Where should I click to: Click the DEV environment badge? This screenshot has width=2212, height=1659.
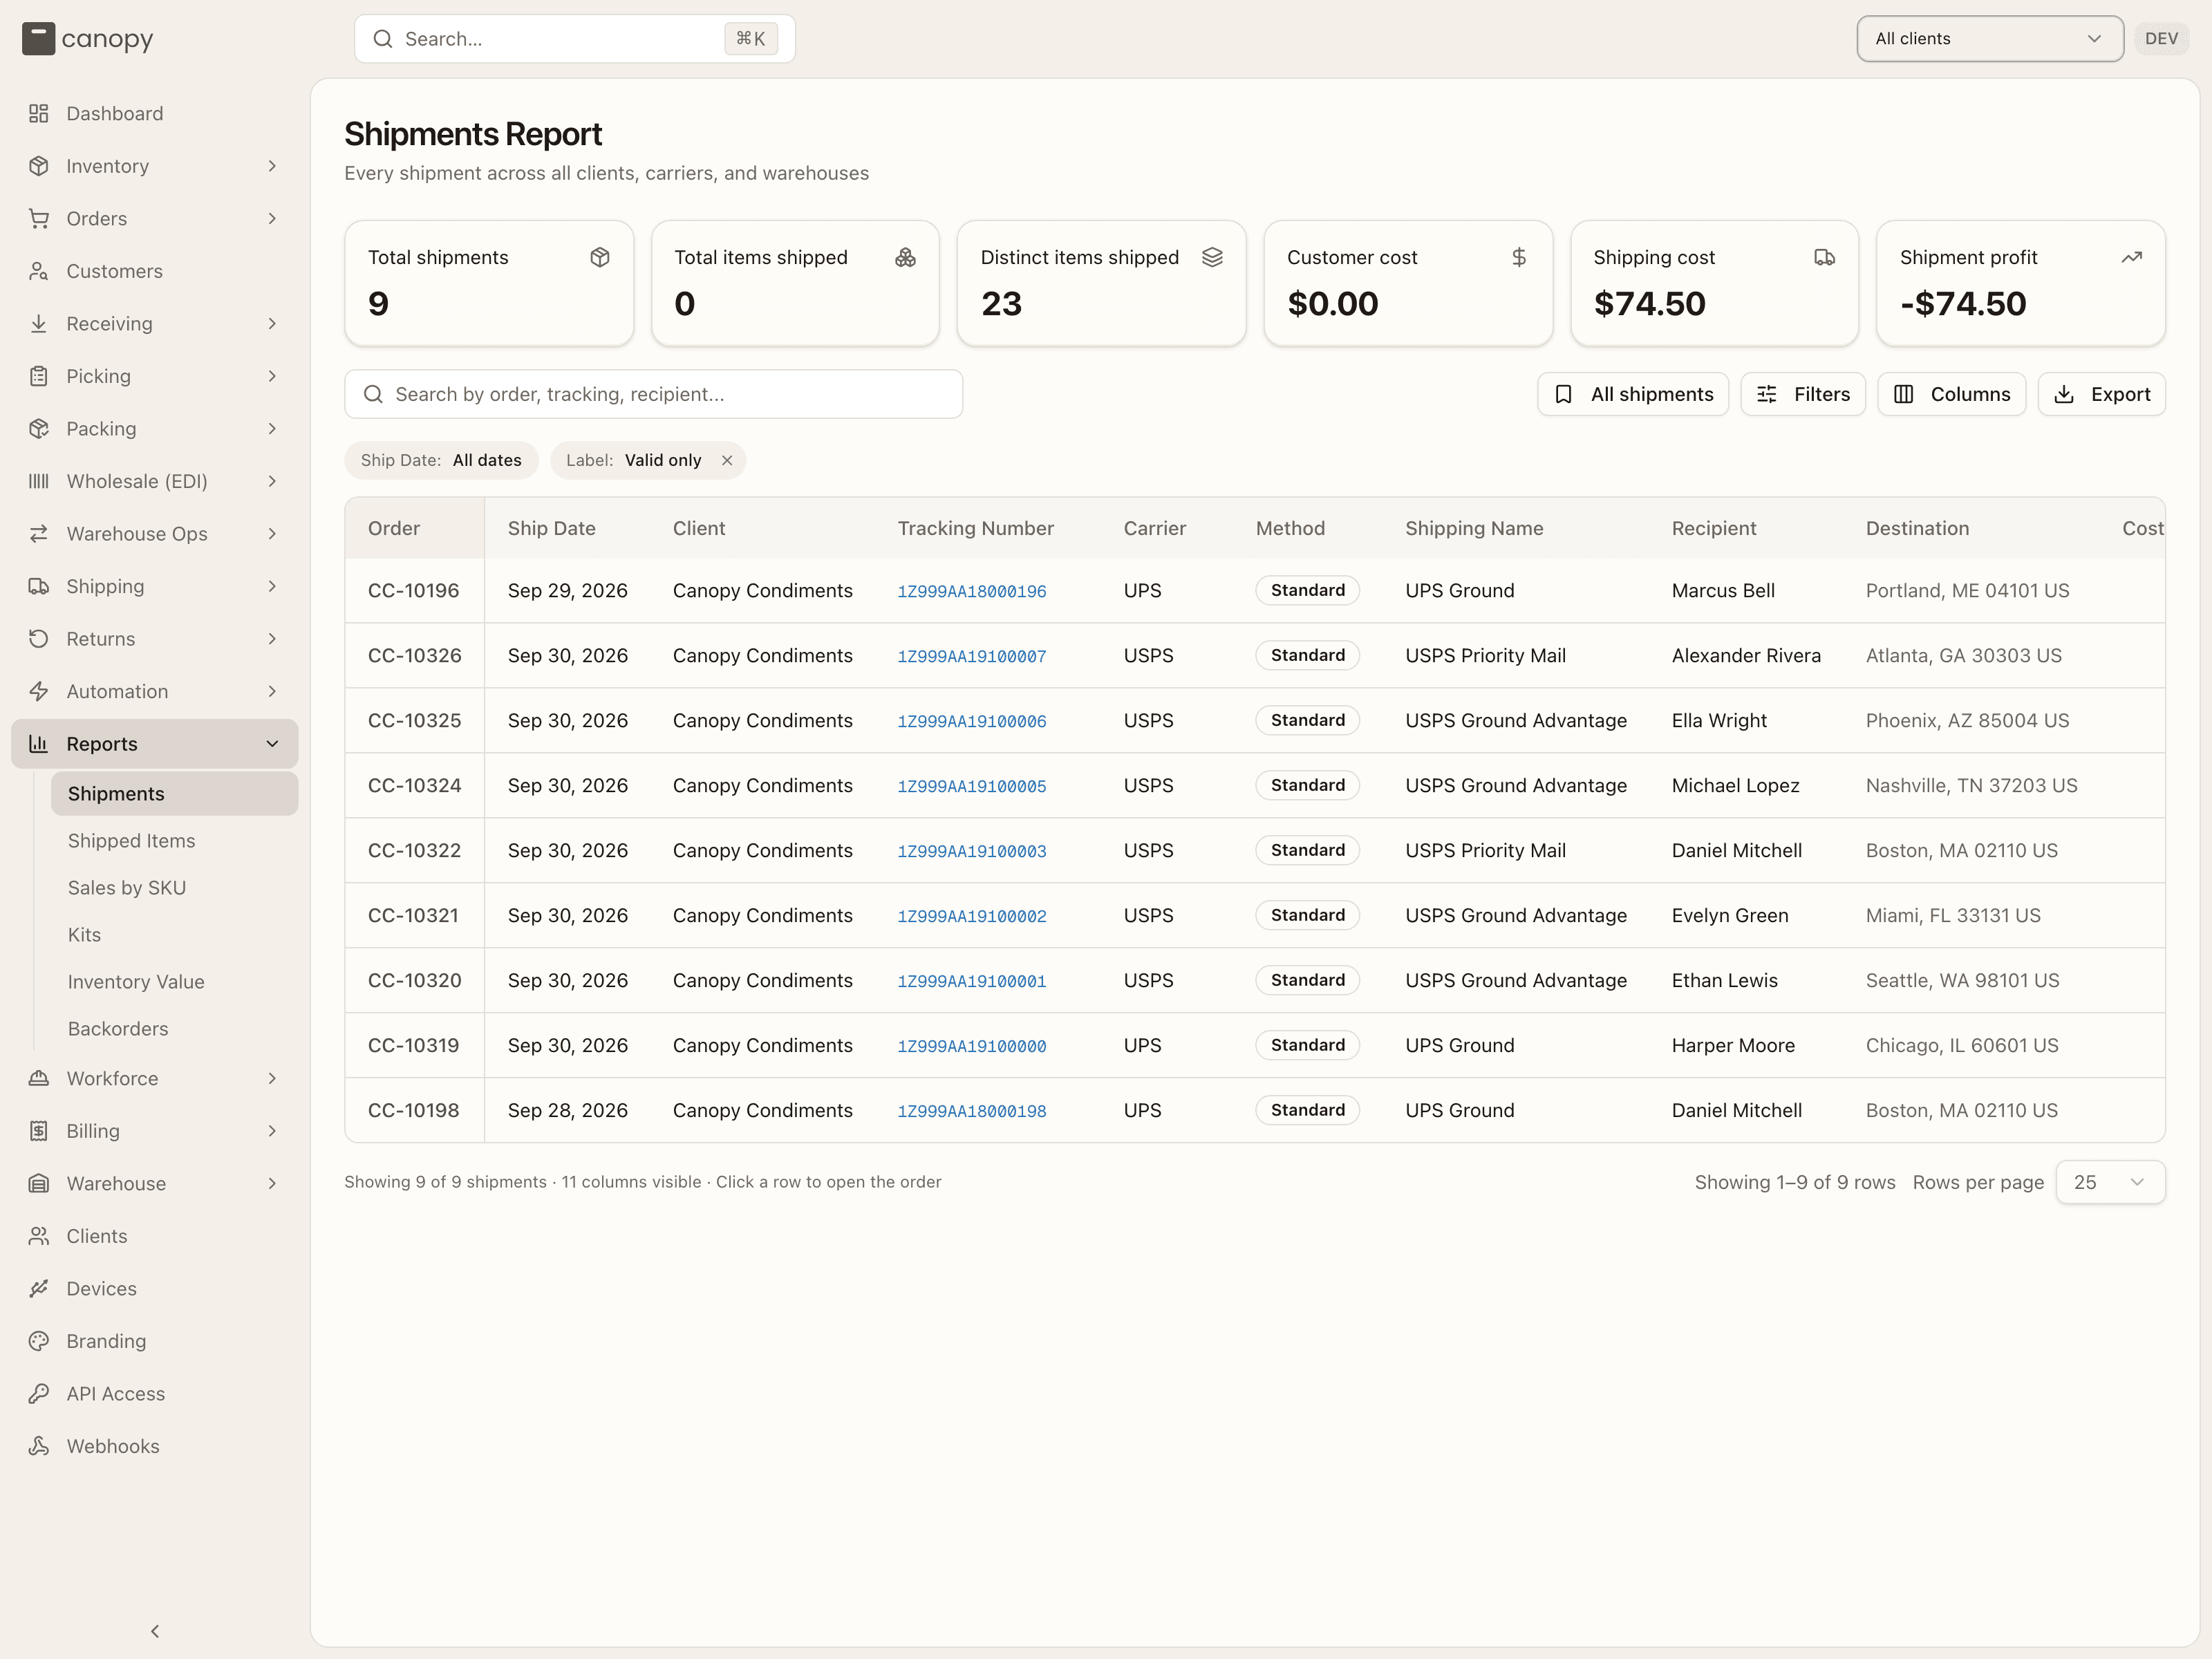pos(2161,39)
